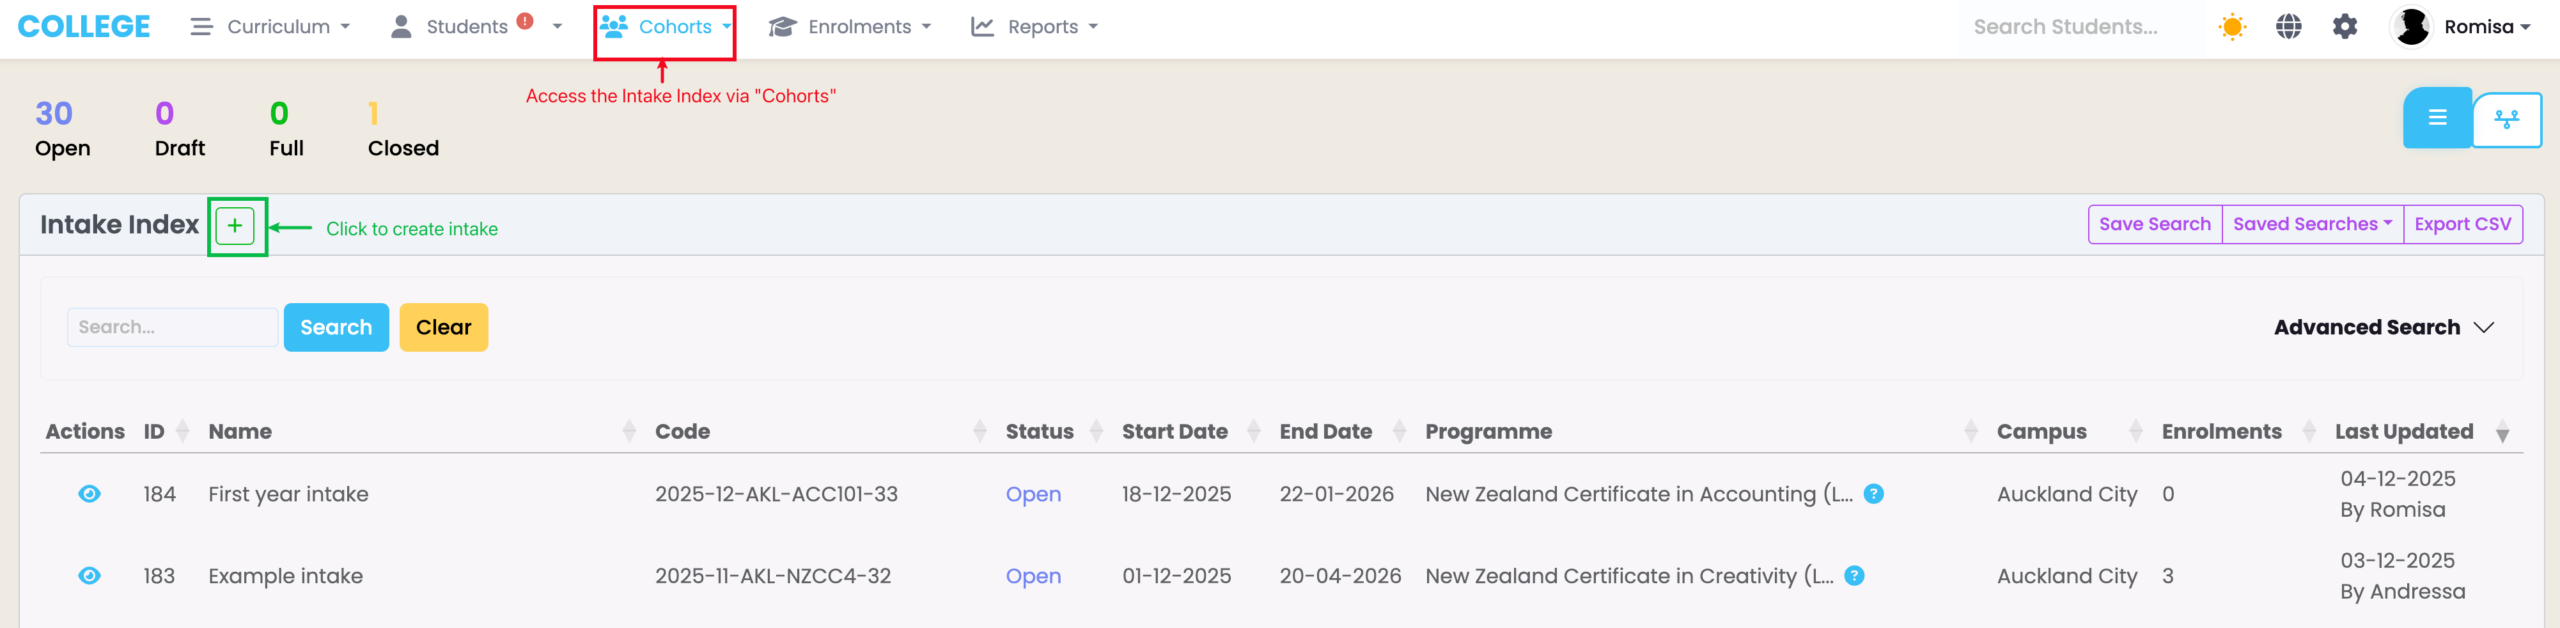Click the Romisa profile avatar

[2412, 27]
